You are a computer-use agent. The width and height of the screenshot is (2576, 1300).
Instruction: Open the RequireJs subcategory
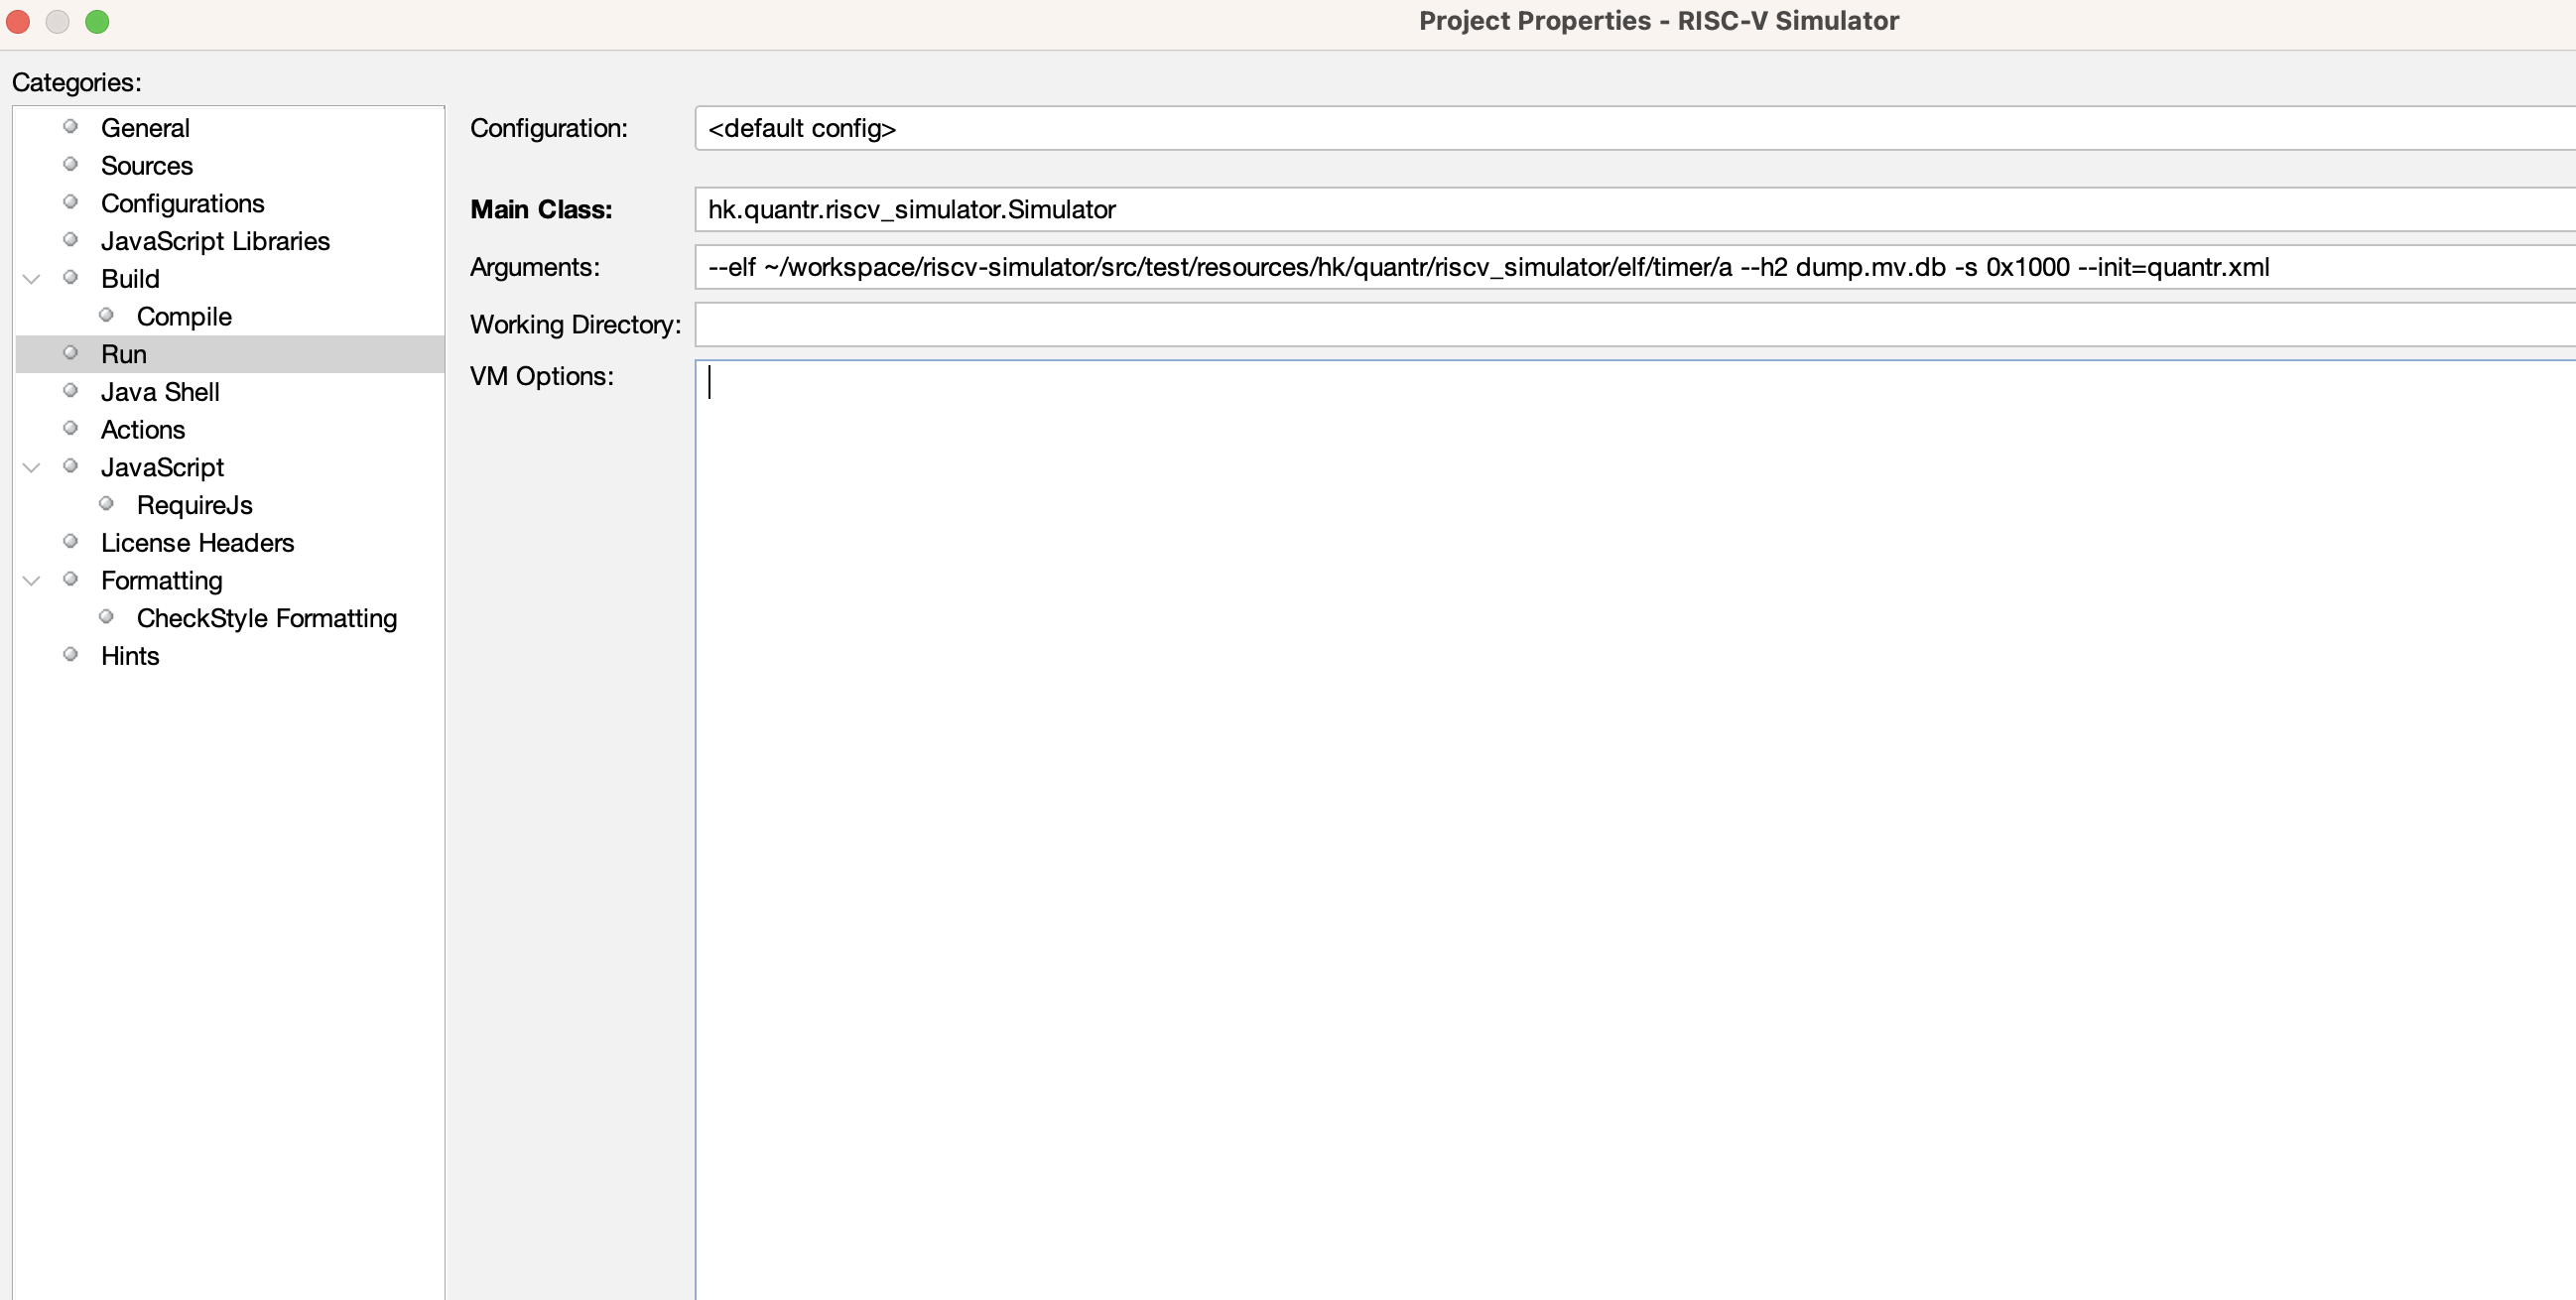195,505
